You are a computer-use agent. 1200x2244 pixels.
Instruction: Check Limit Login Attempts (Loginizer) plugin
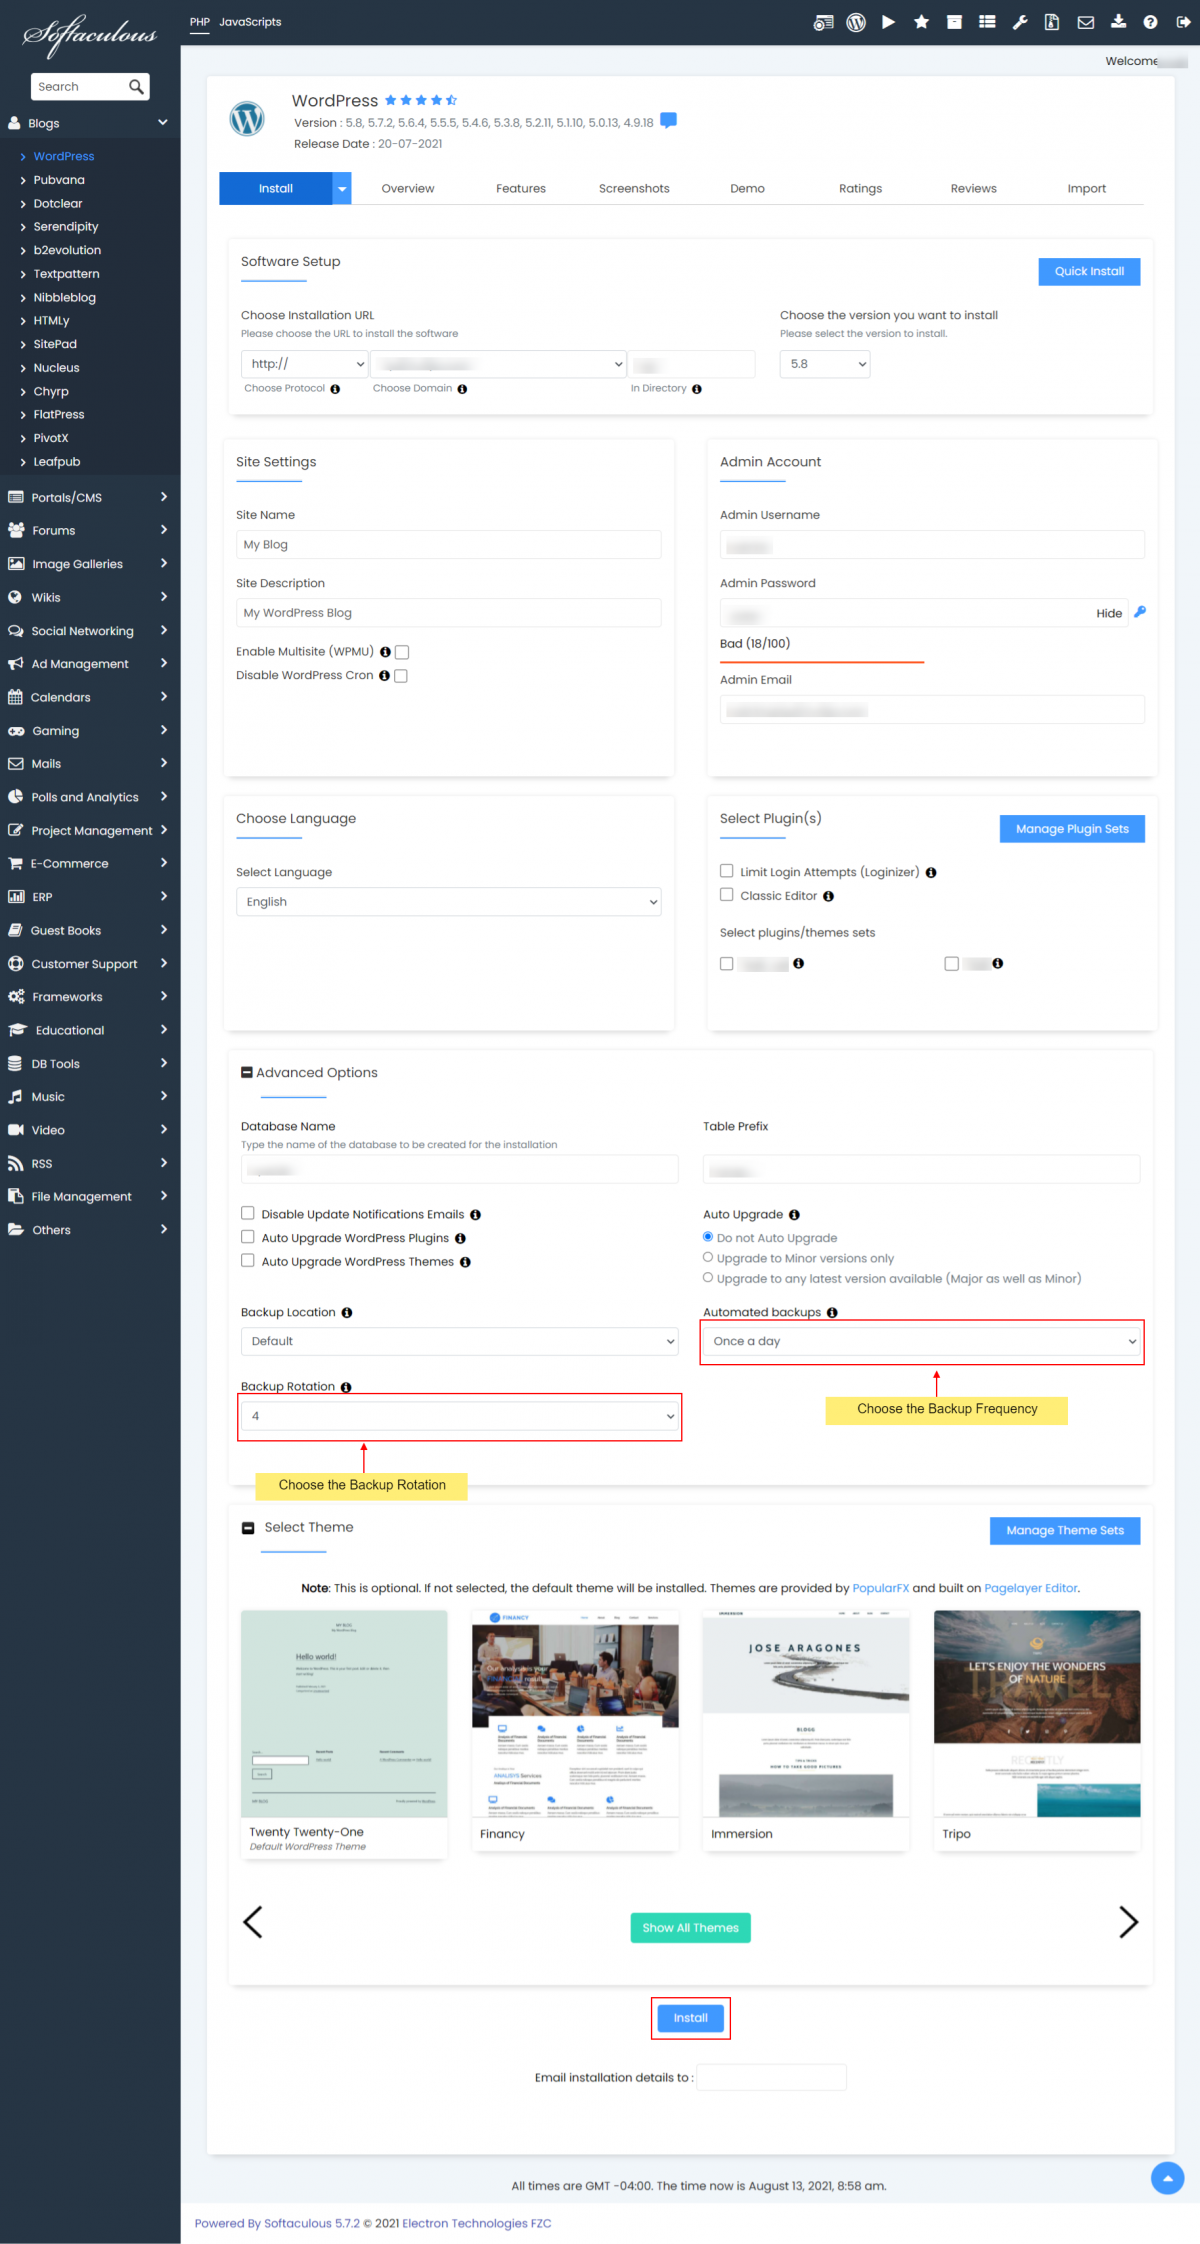[x=727, y=871]
